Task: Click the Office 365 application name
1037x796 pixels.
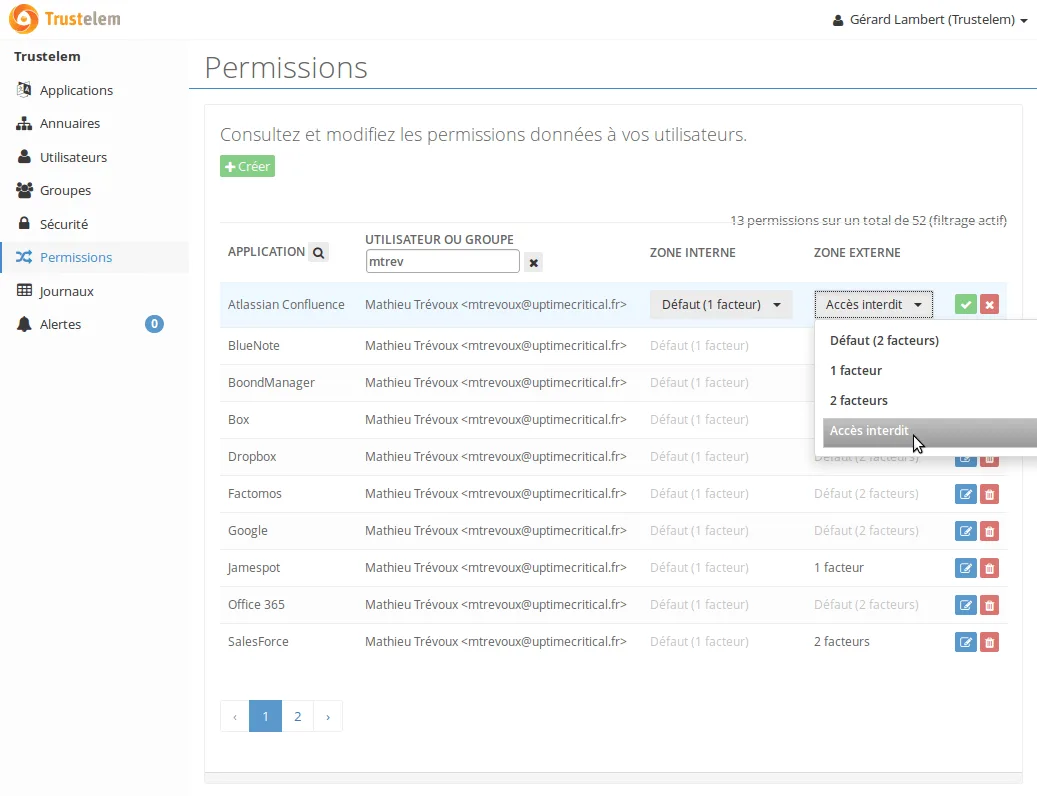Action: pos(256,605)
